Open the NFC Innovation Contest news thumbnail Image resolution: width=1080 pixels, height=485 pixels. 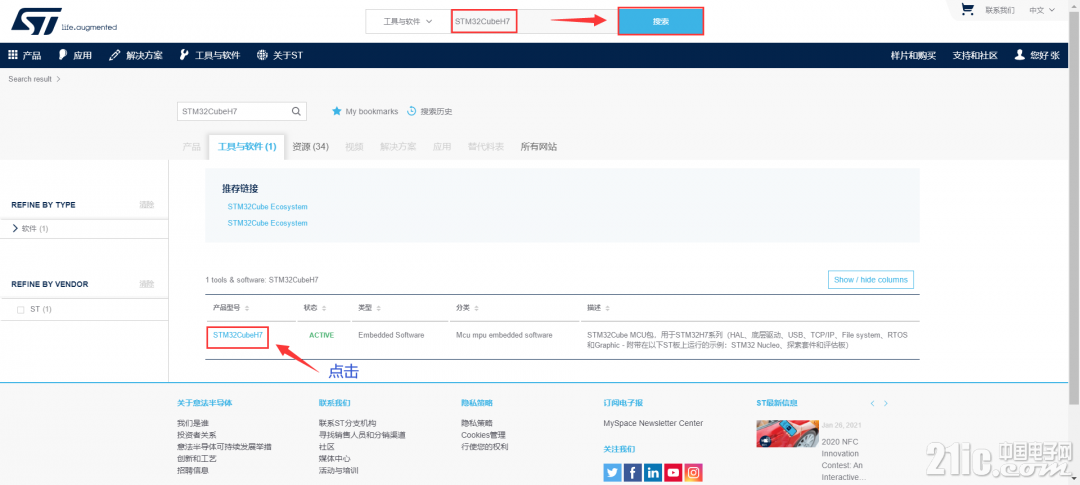[787, 434]
